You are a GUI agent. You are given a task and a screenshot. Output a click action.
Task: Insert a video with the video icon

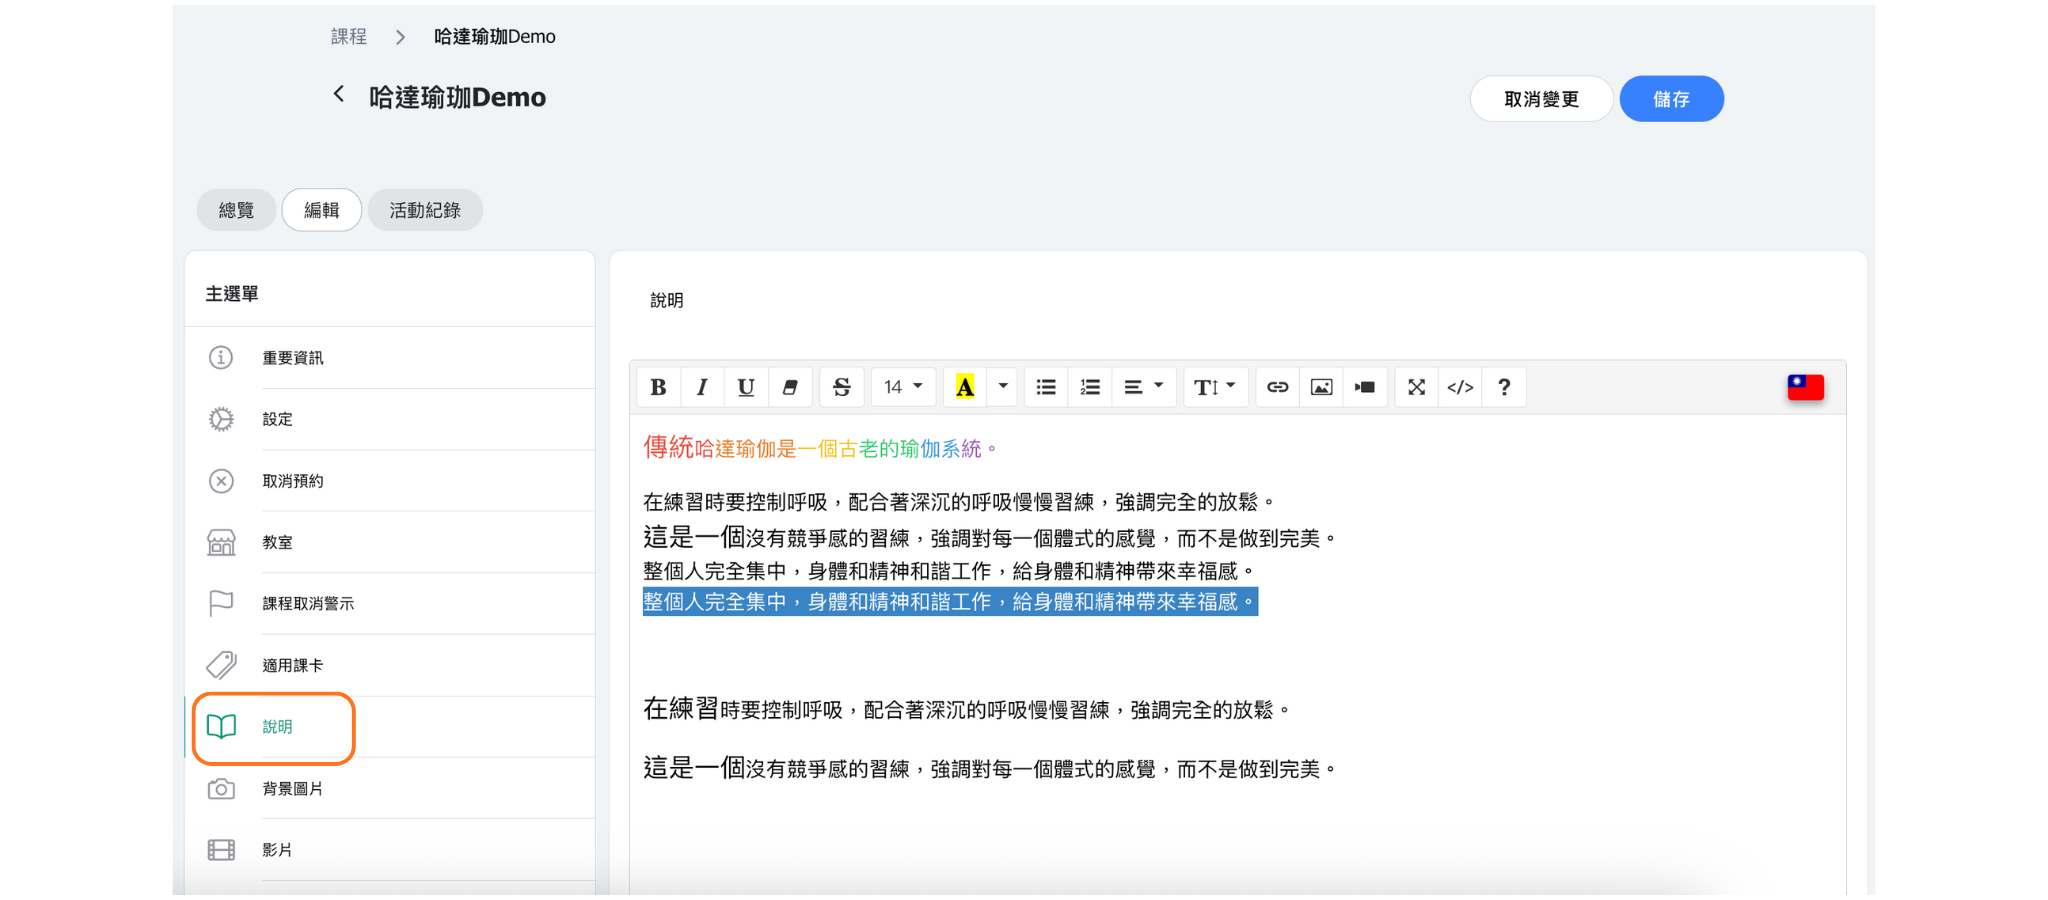pyautogui.click(x=1365, y=387)
